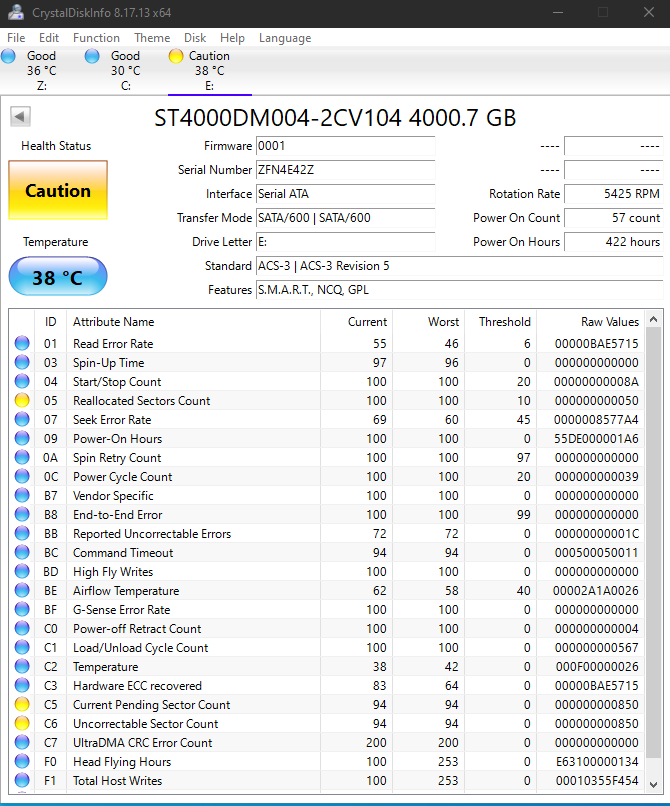Open the Disk menu
This screenshot has height=806, width=670.
coord(195,38)
